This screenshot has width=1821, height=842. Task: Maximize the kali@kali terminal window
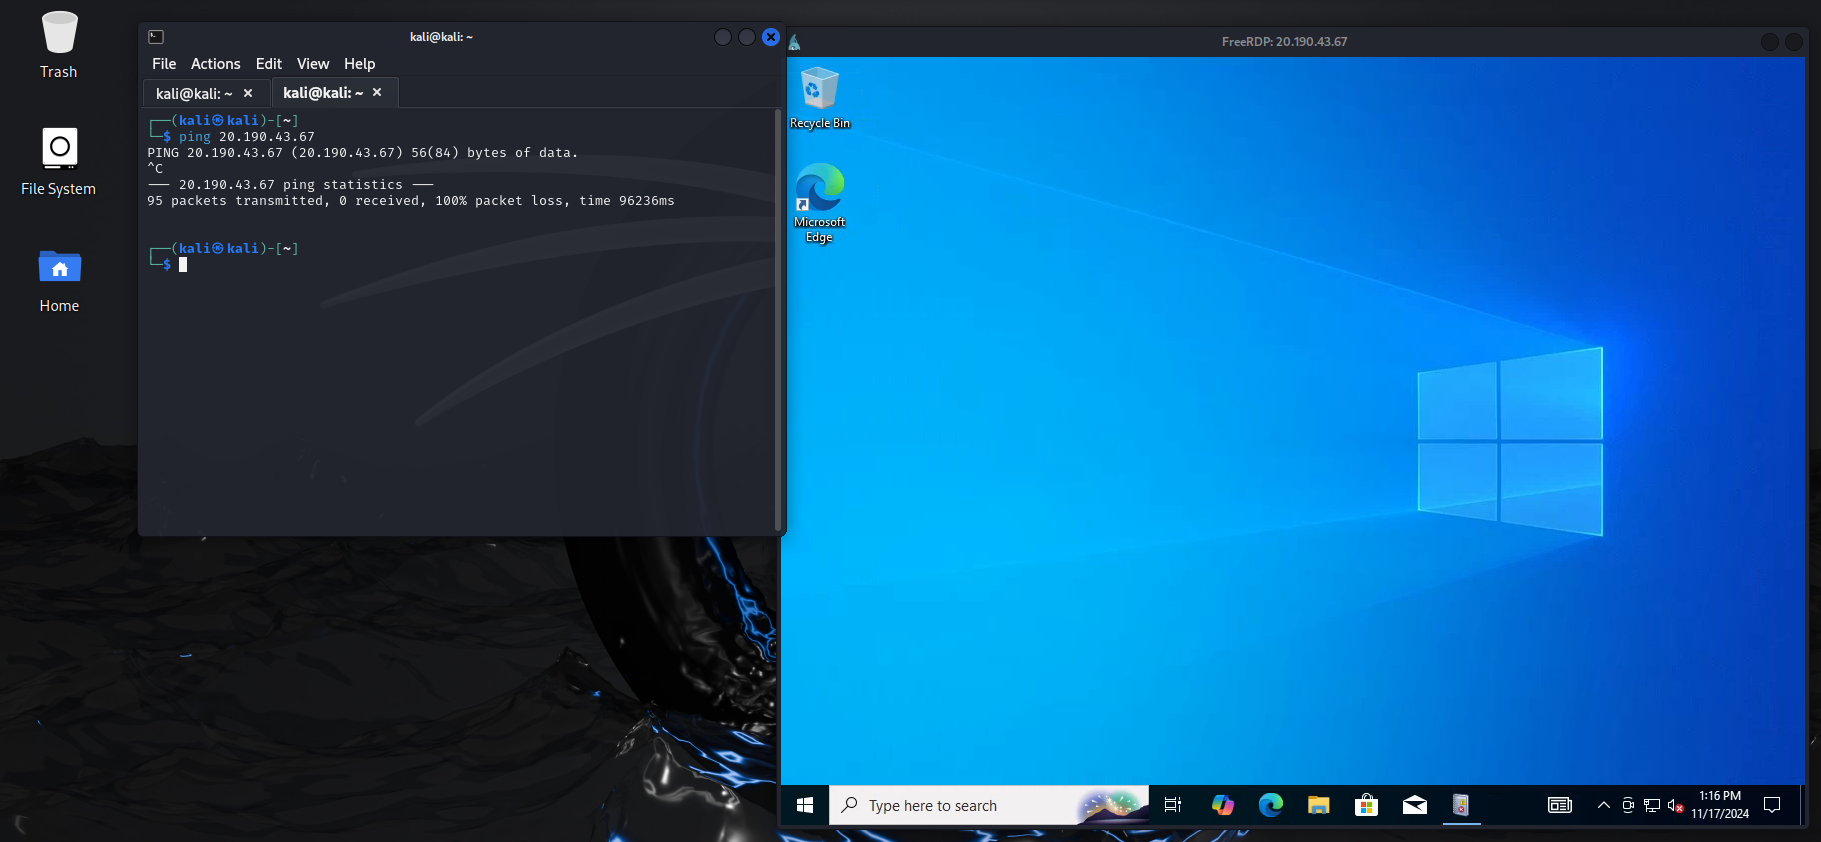tap(747, 37)
